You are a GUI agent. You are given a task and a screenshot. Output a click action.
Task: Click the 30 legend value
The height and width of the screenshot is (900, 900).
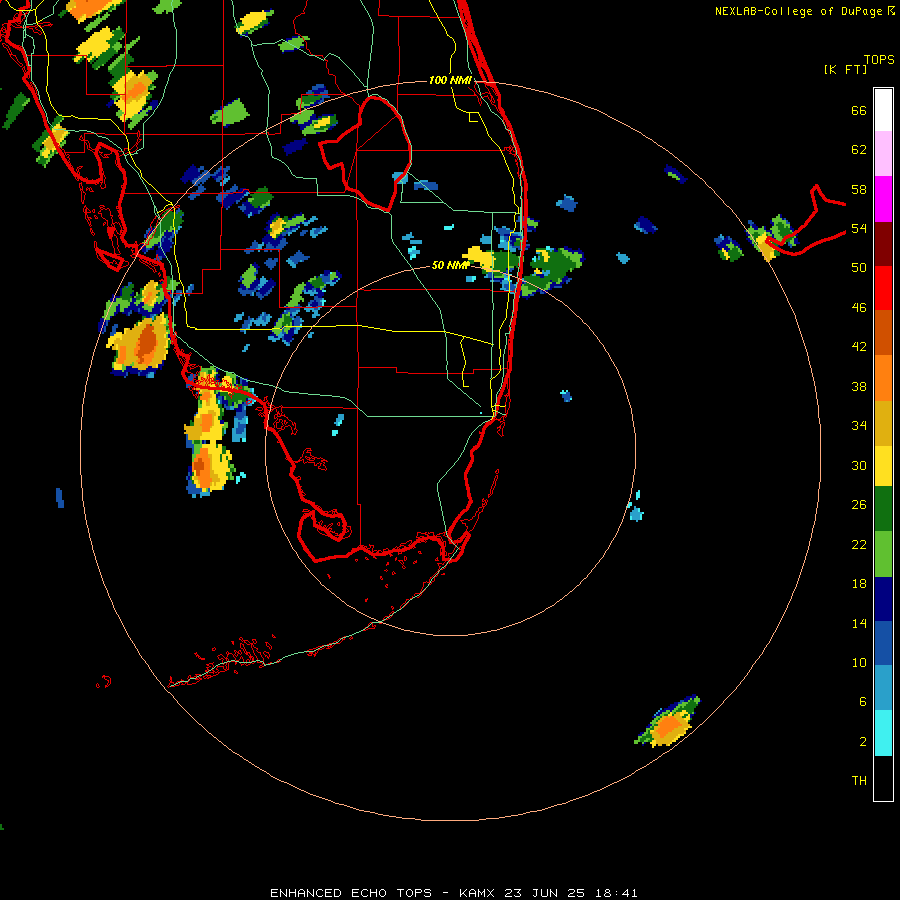859,465
